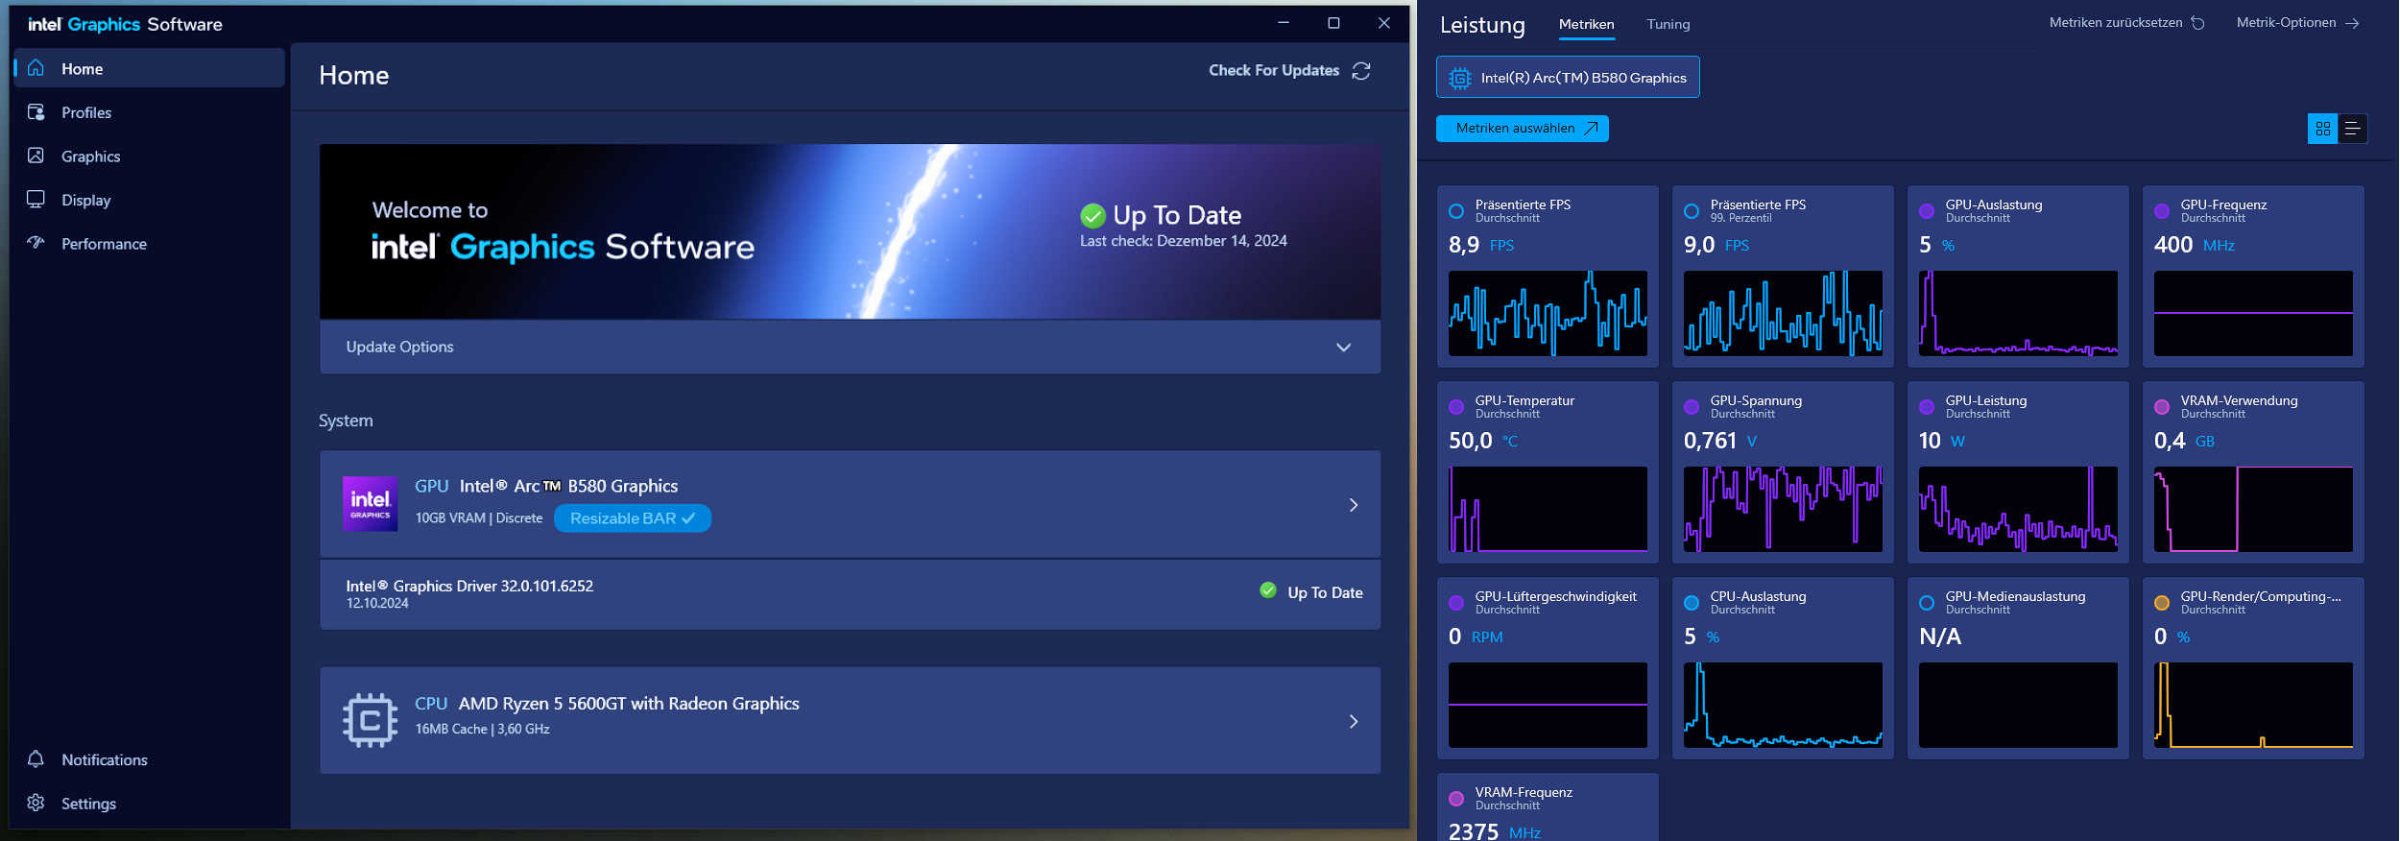Click the CPU-Auslastung graph
The height and width of the screenshot is (841, 2400).
pos(1782,705)
